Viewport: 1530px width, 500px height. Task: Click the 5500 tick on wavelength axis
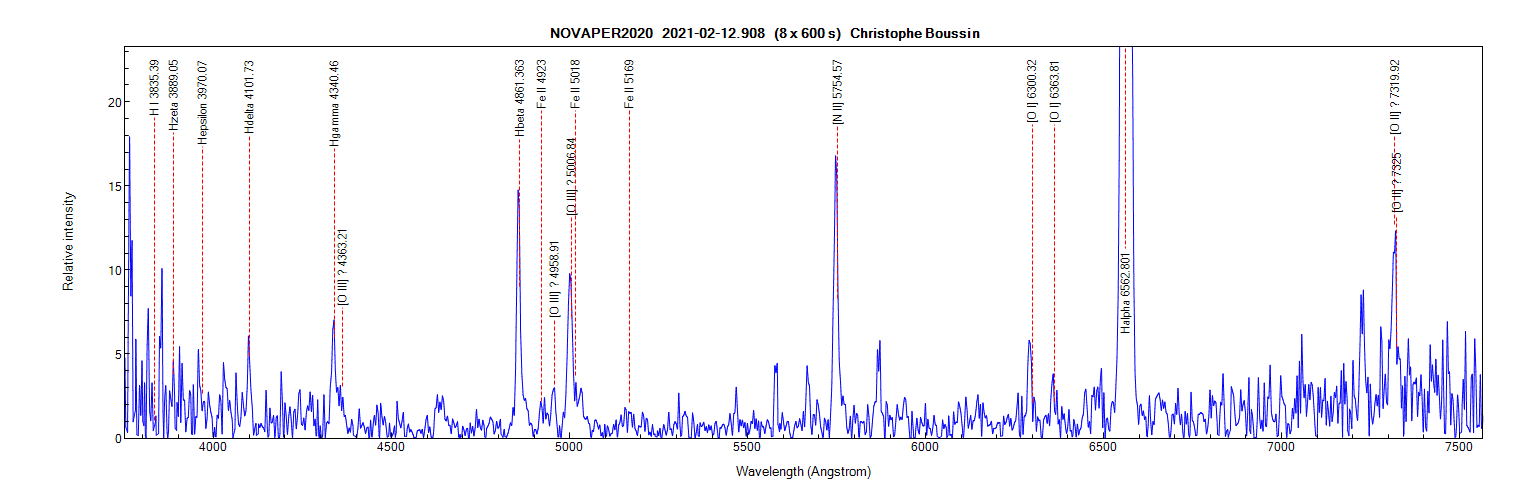coord(745,447)
